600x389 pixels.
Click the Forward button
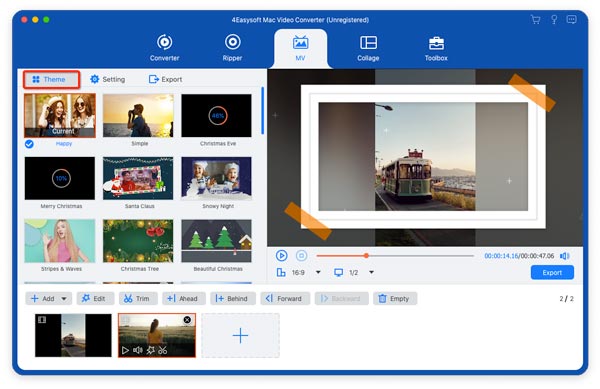[285, 298]
